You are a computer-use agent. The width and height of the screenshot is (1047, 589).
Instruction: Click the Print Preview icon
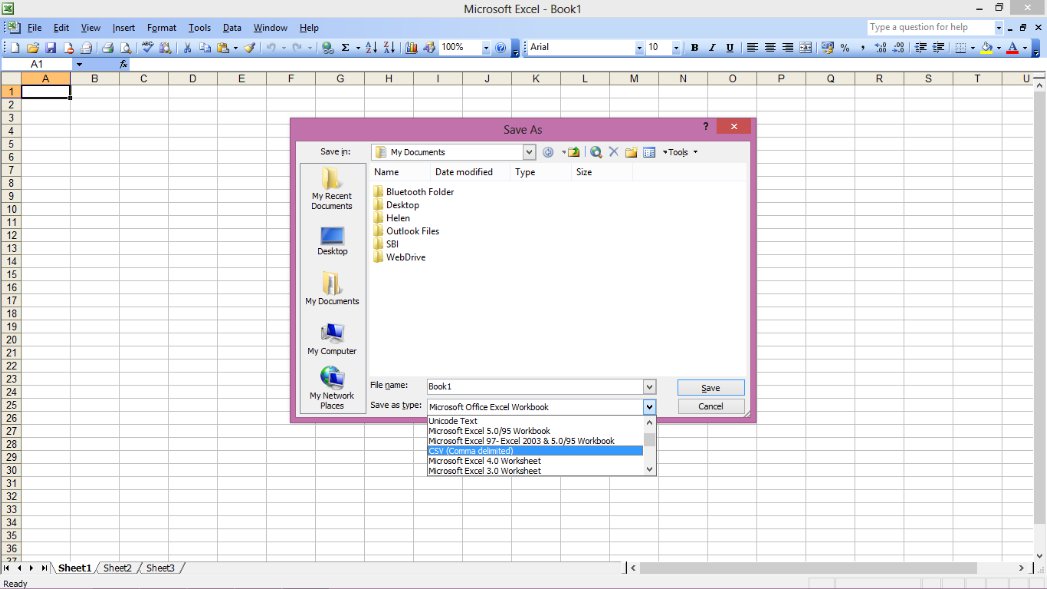tap(128, 47)
